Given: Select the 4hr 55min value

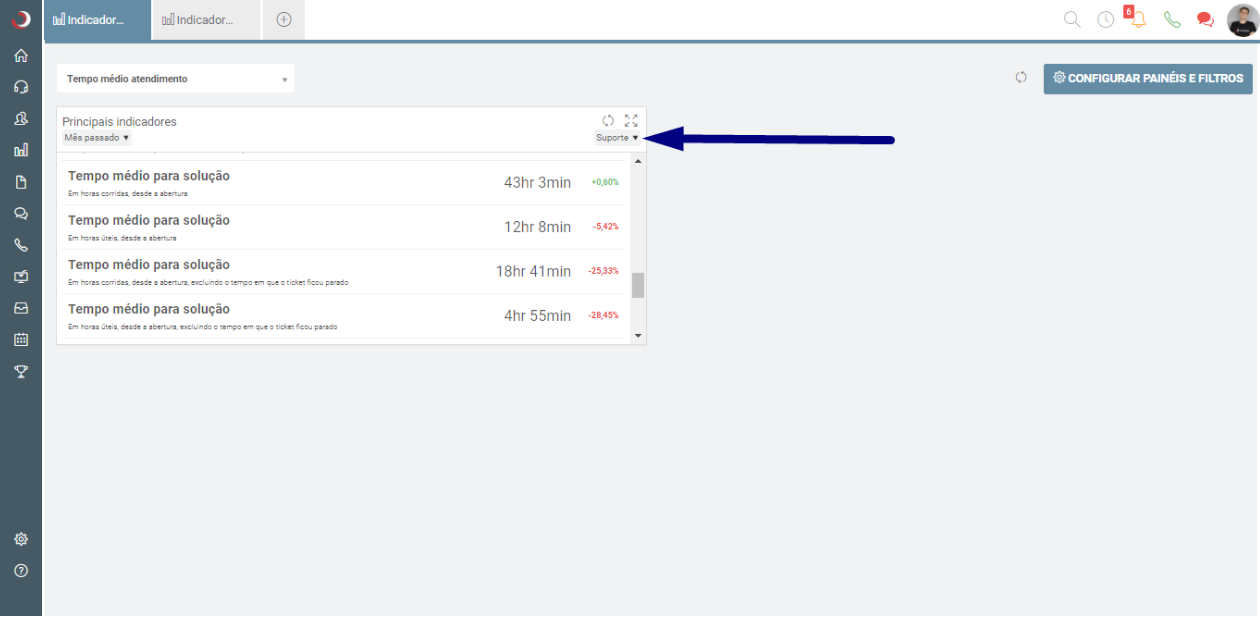Looking at the screenshot, I should click(537, 316).
